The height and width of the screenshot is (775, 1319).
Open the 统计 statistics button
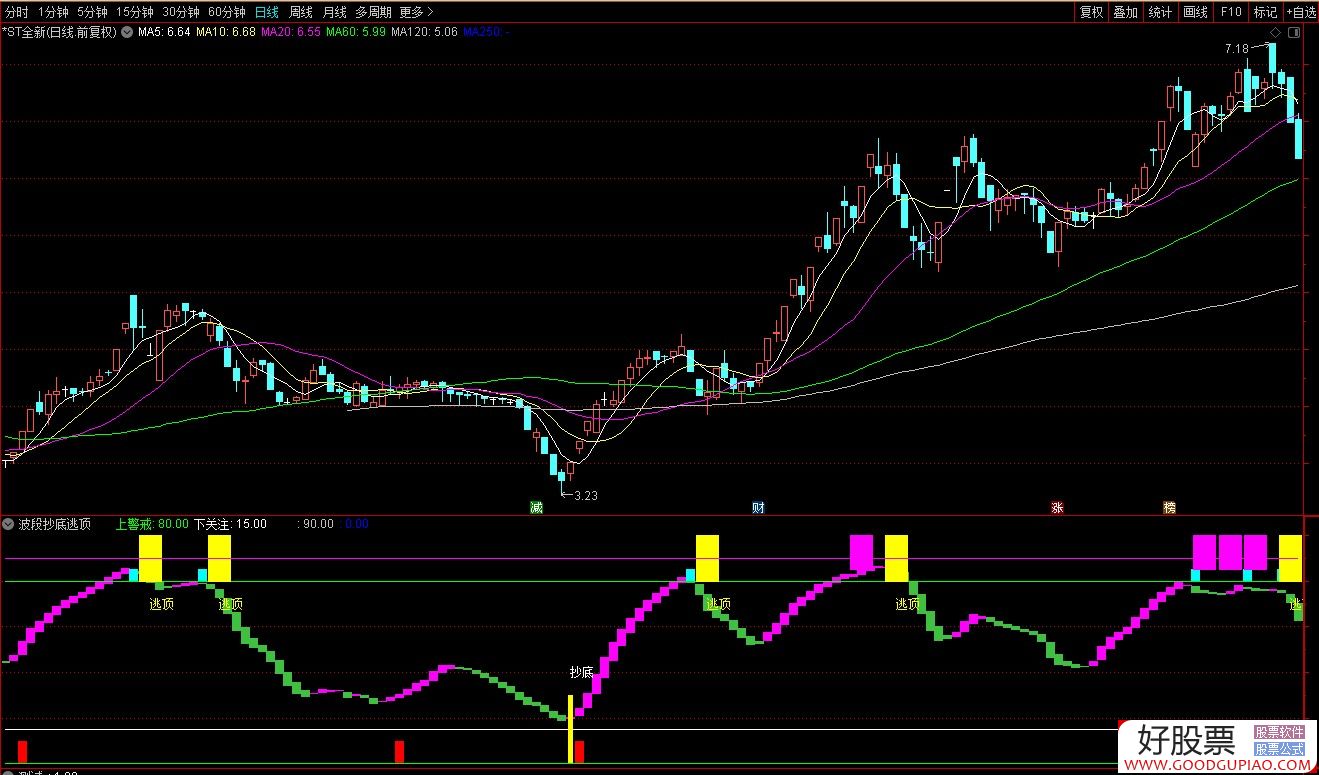point(1160,12)
